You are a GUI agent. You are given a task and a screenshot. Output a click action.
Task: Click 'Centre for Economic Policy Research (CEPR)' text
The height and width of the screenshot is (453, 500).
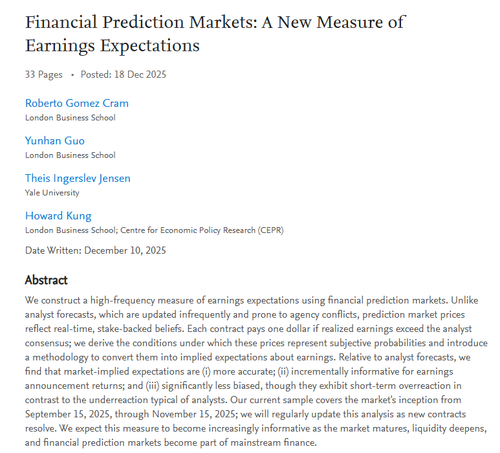[202, 230]
